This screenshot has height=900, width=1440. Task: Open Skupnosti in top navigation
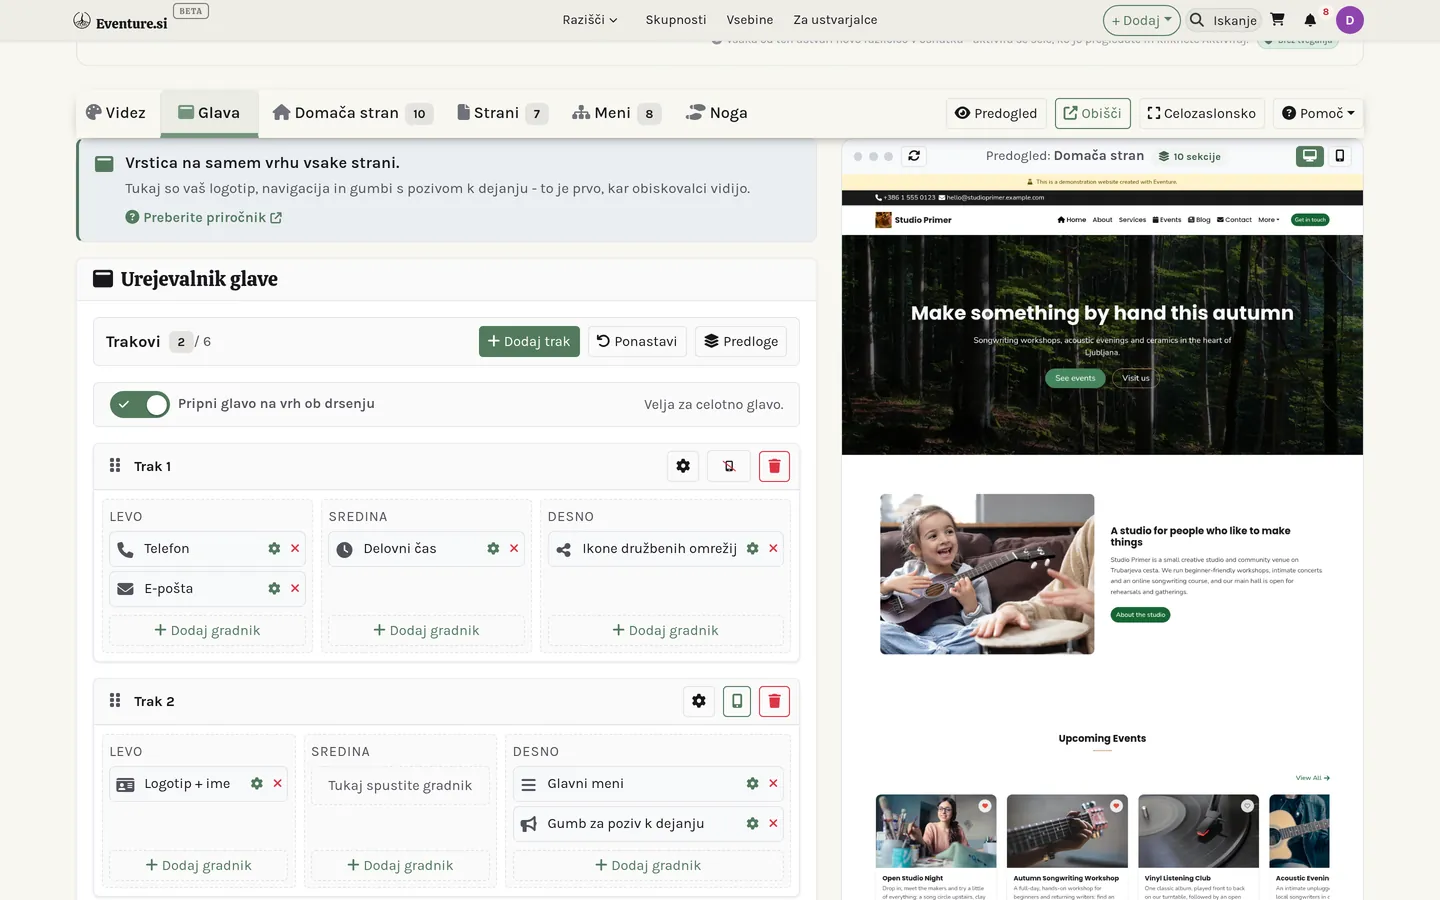pyautogui.click(x=676, y=20)
